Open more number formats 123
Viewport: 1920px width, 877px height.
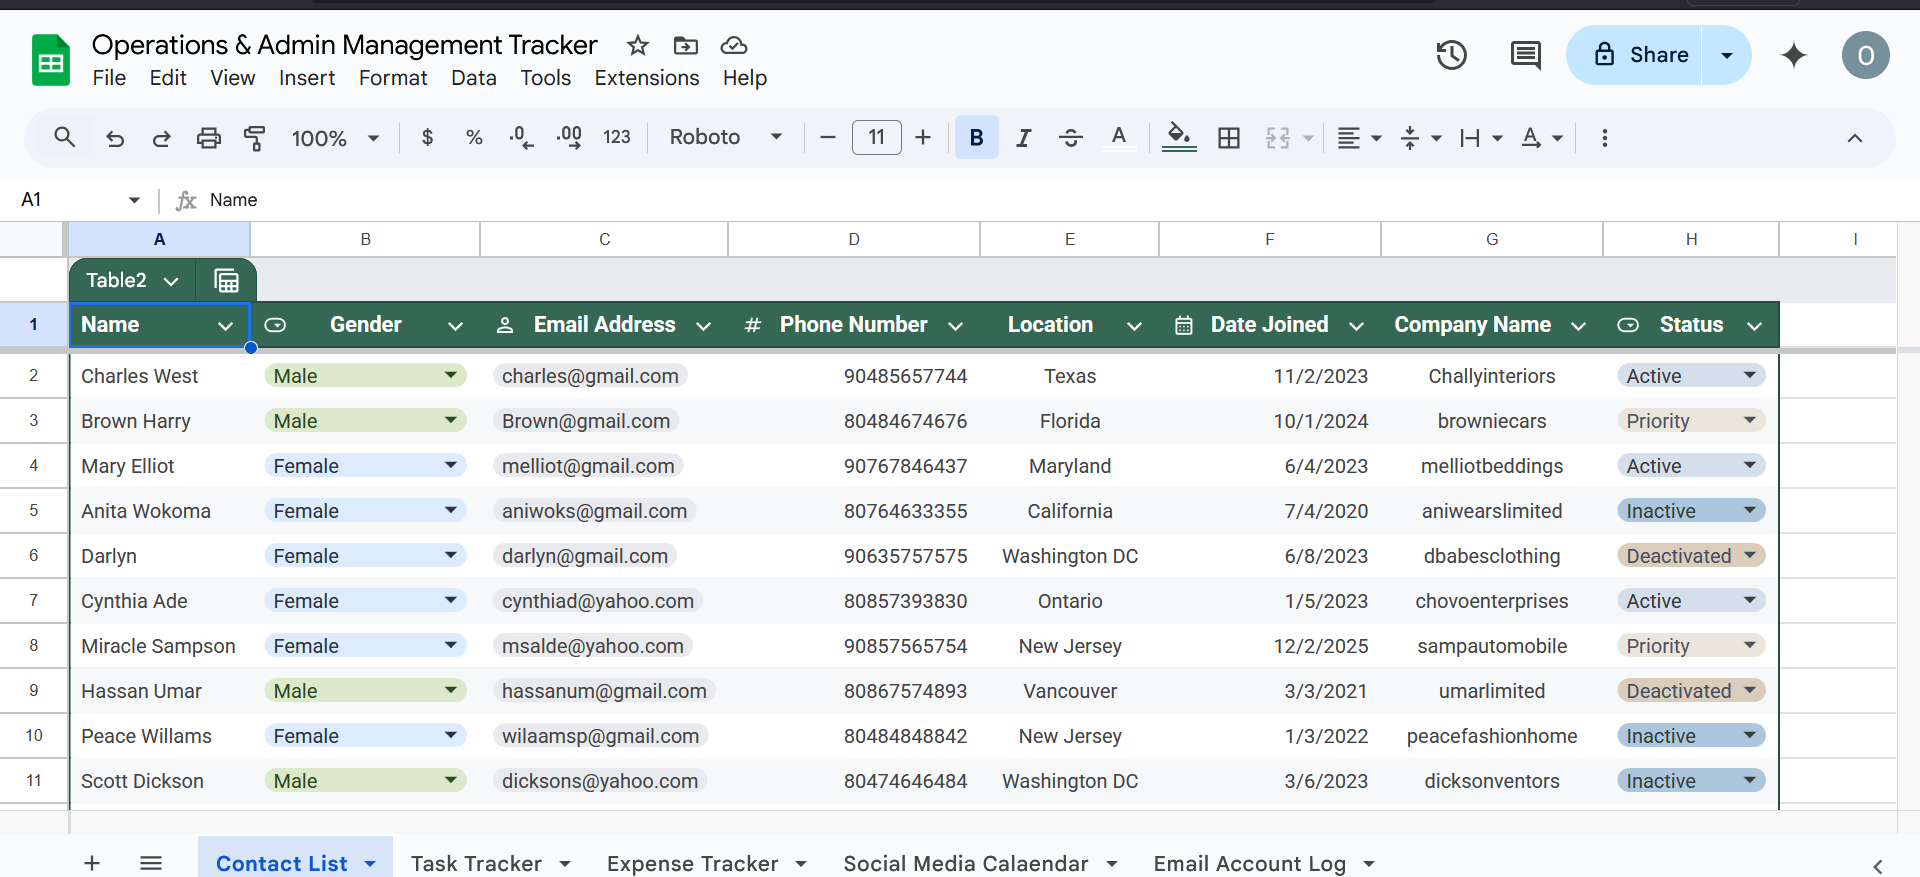(617, 138)
